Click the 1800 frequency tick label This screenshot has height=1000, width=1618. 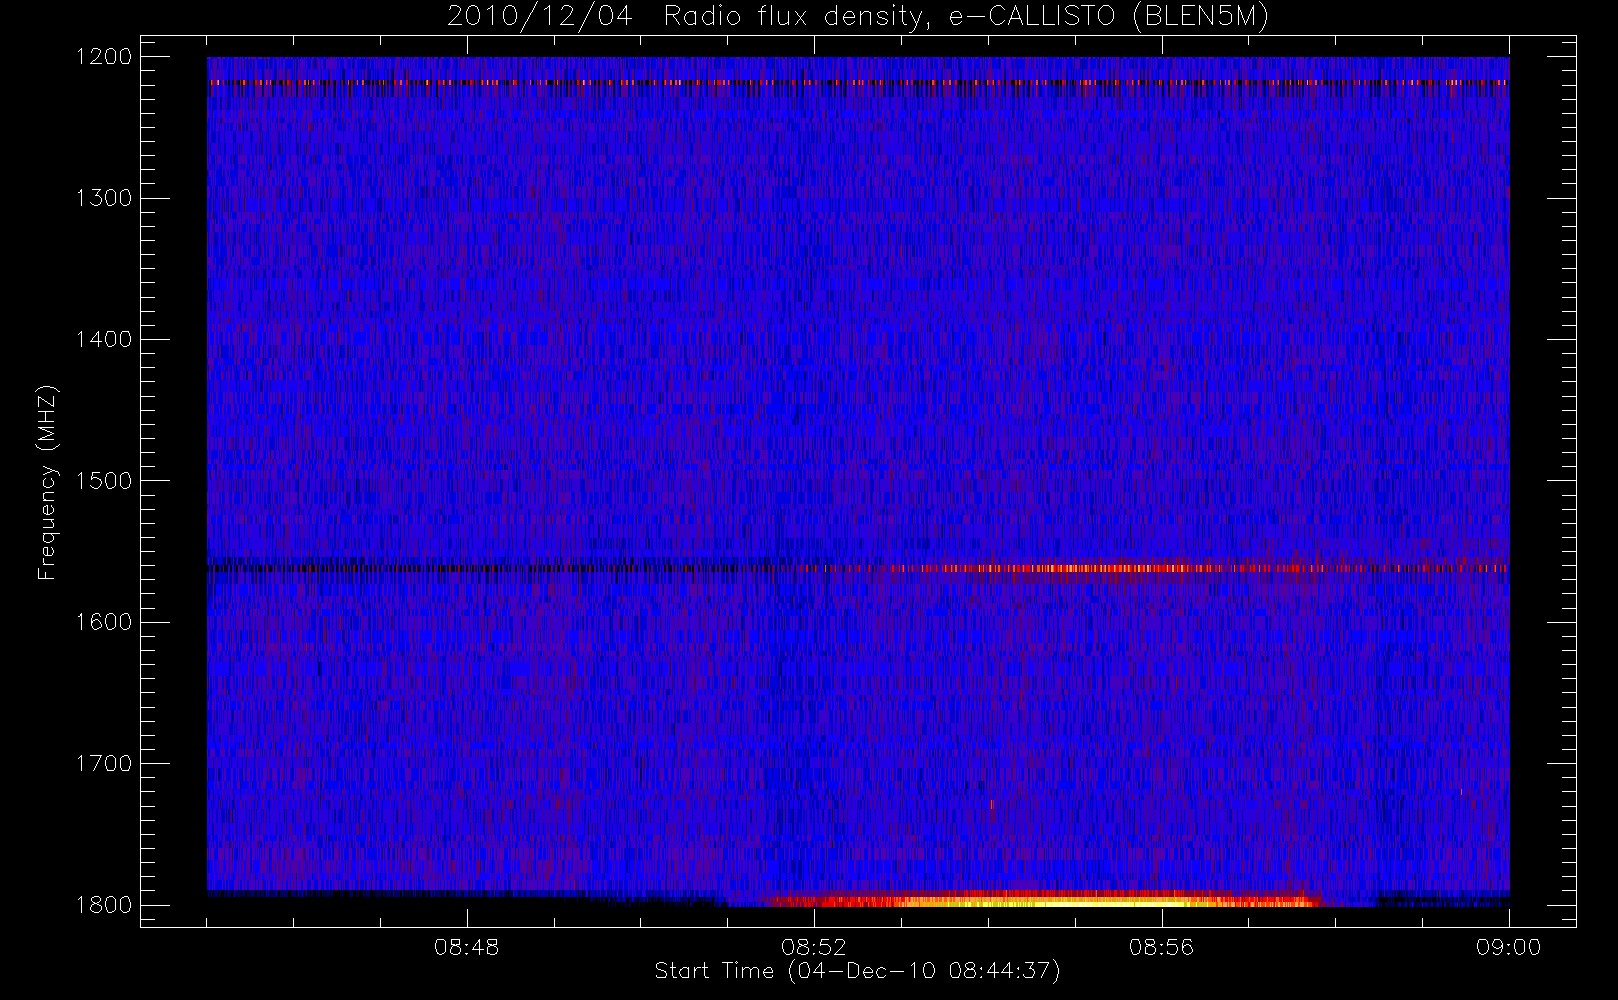click(104, 905)
